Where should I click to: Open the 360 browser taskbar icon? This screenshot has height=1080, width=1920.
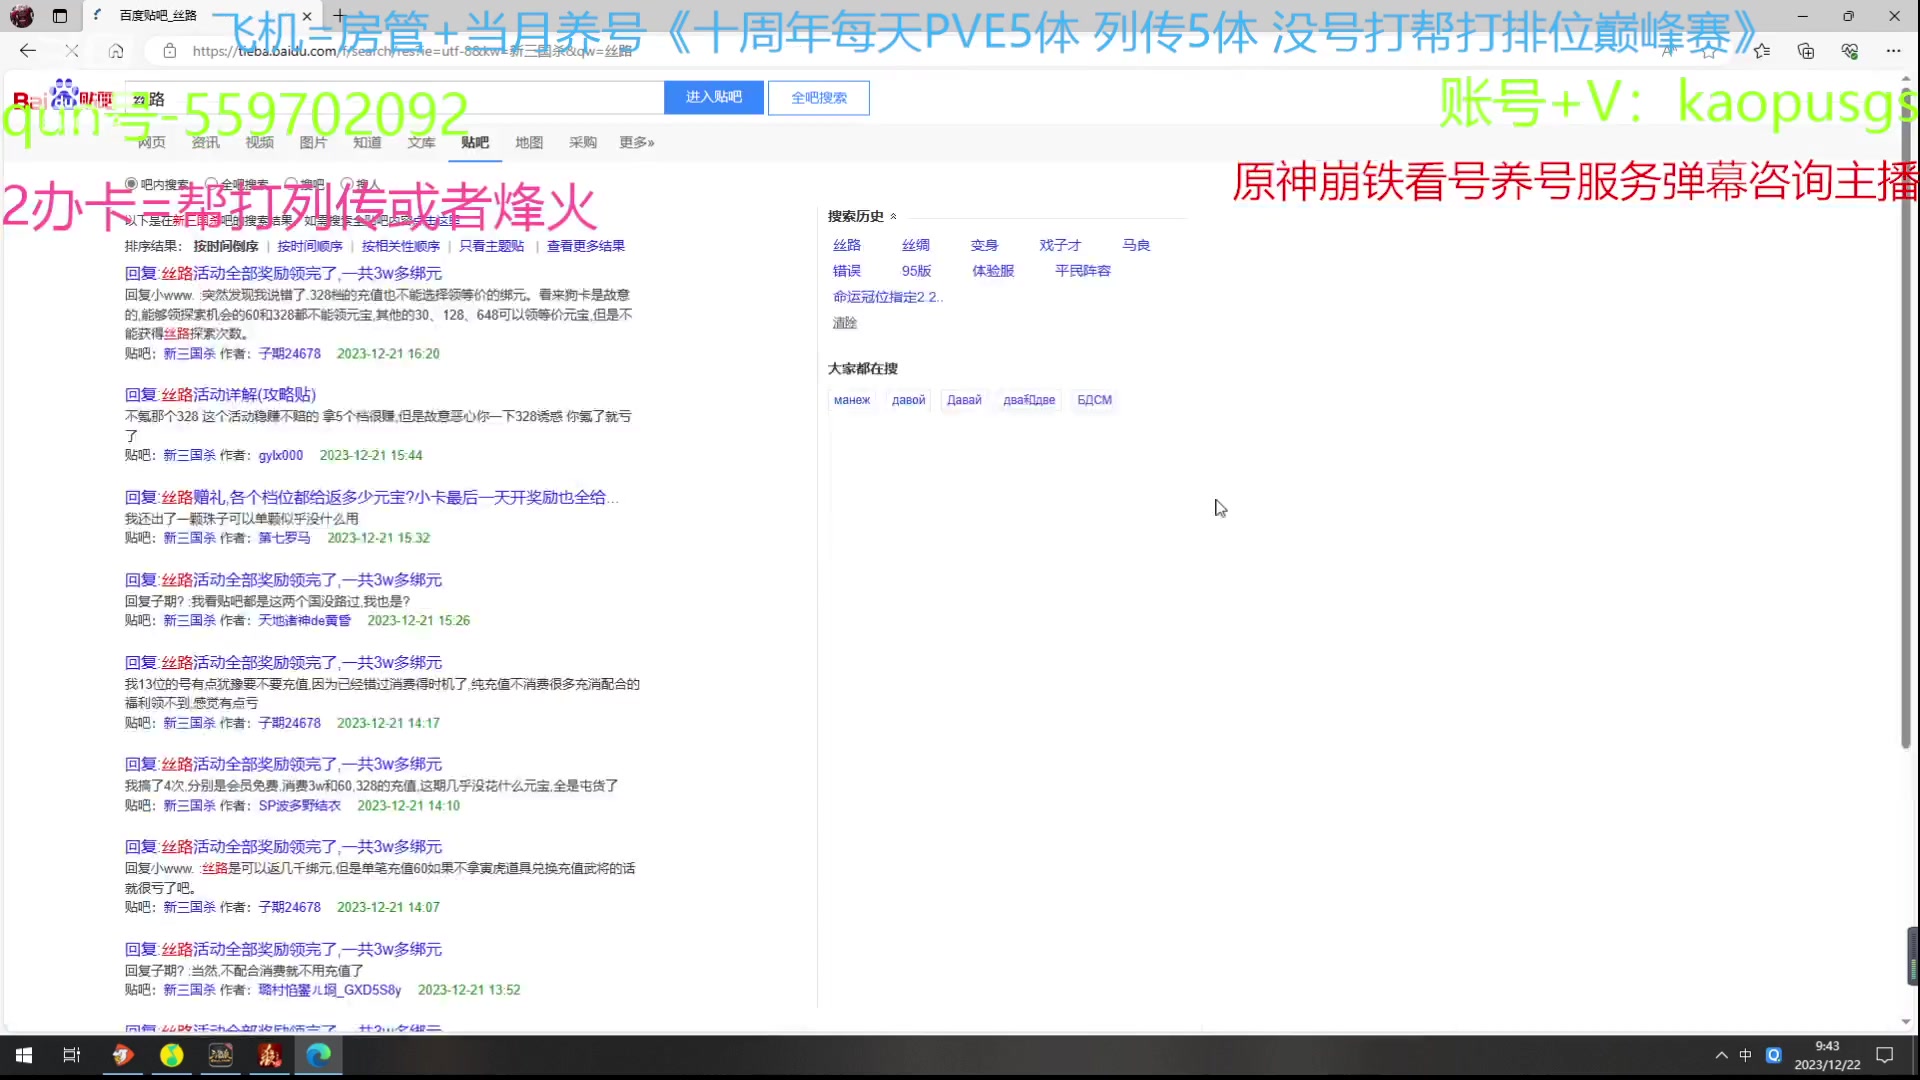point(172,1055)
